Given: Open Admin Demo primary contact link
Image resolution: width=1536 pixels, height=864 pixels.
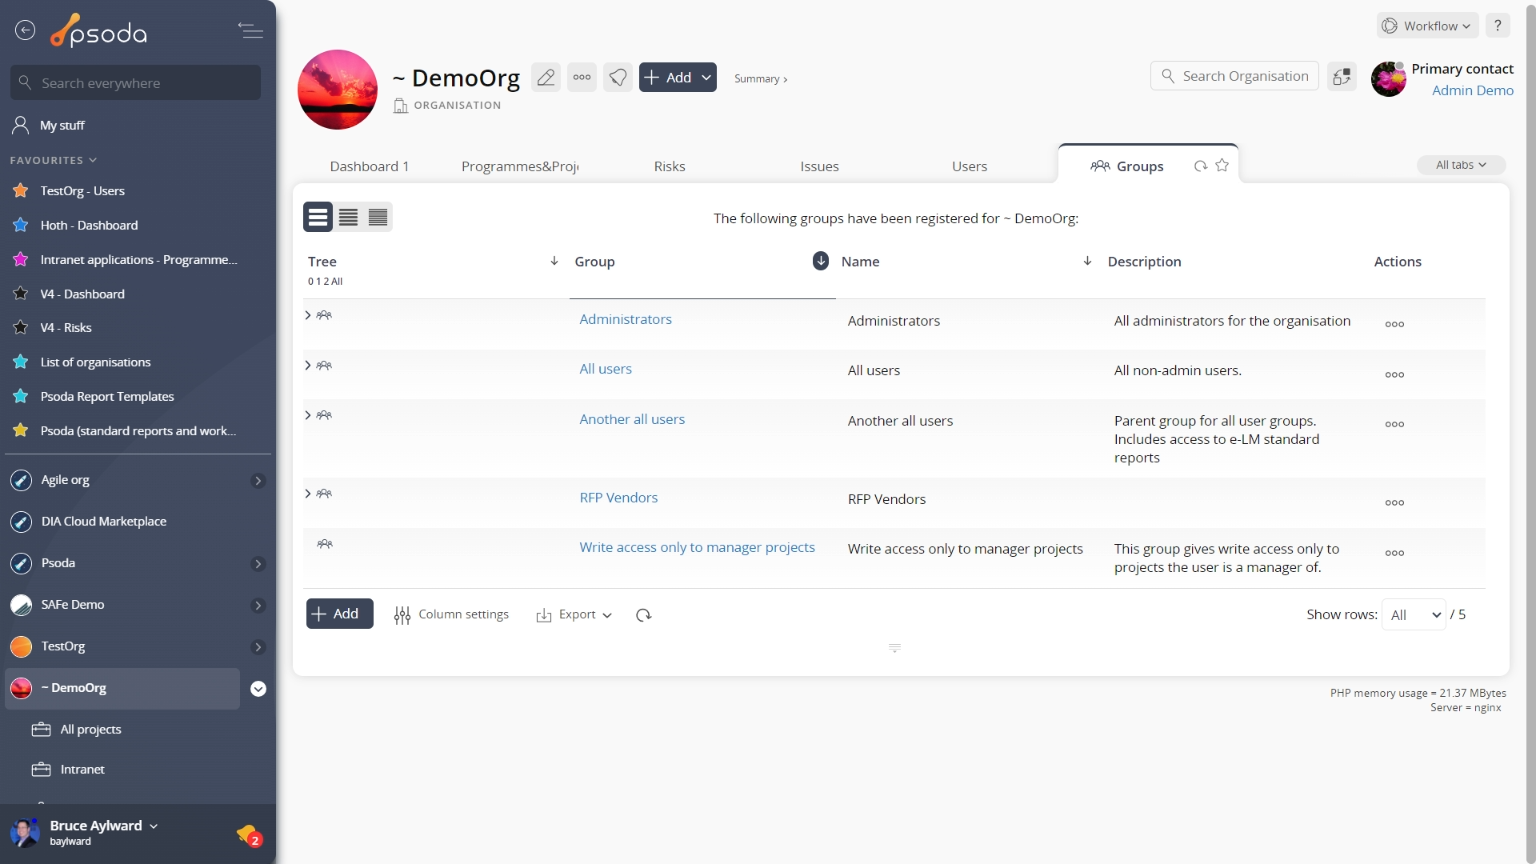Looking at the screenshot, I should coord(1472,90).
